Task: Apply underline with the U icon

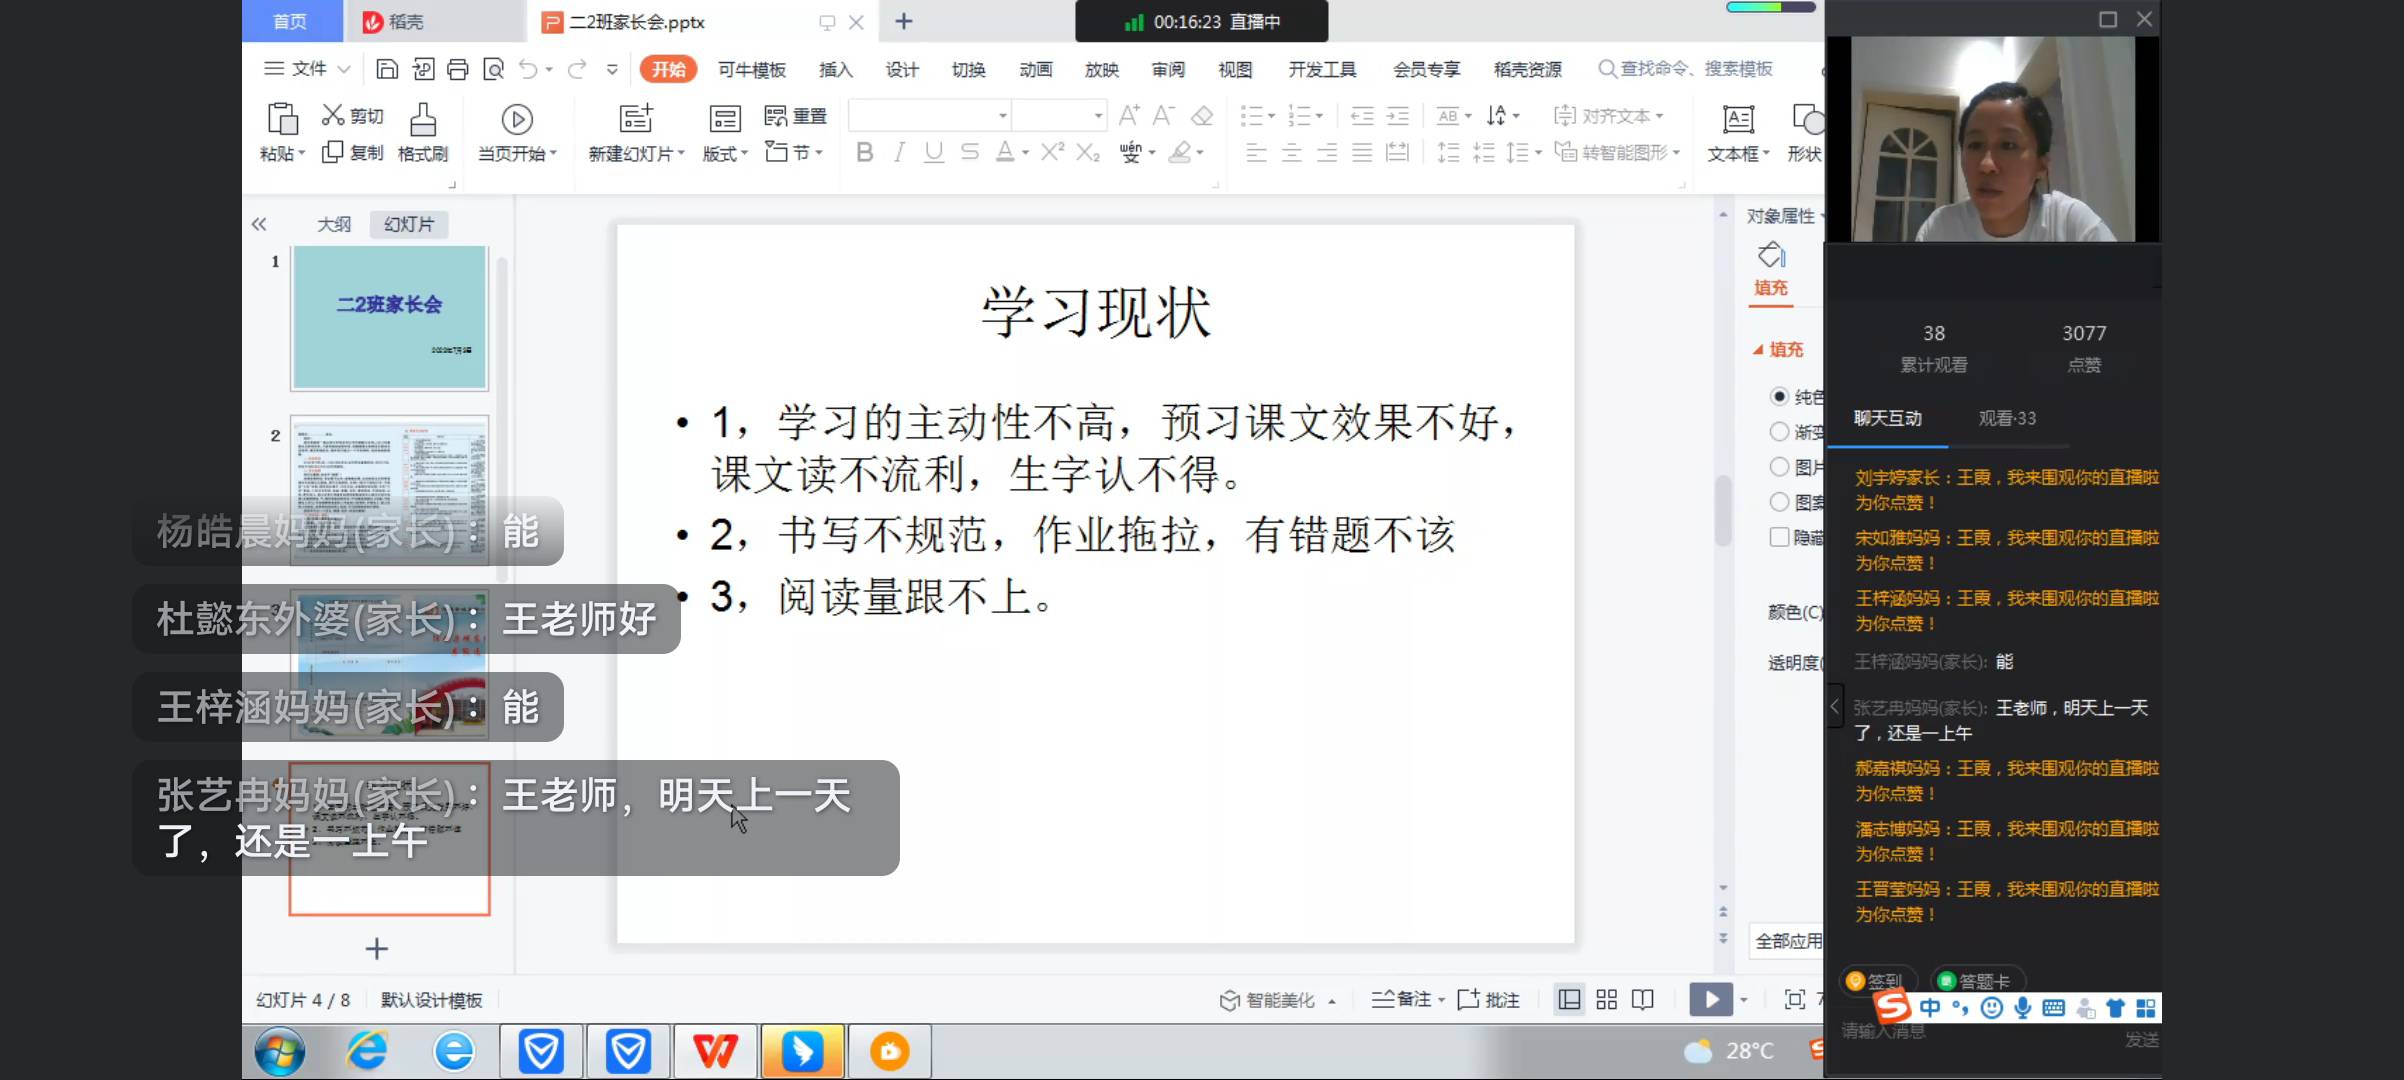Action: 933,152
